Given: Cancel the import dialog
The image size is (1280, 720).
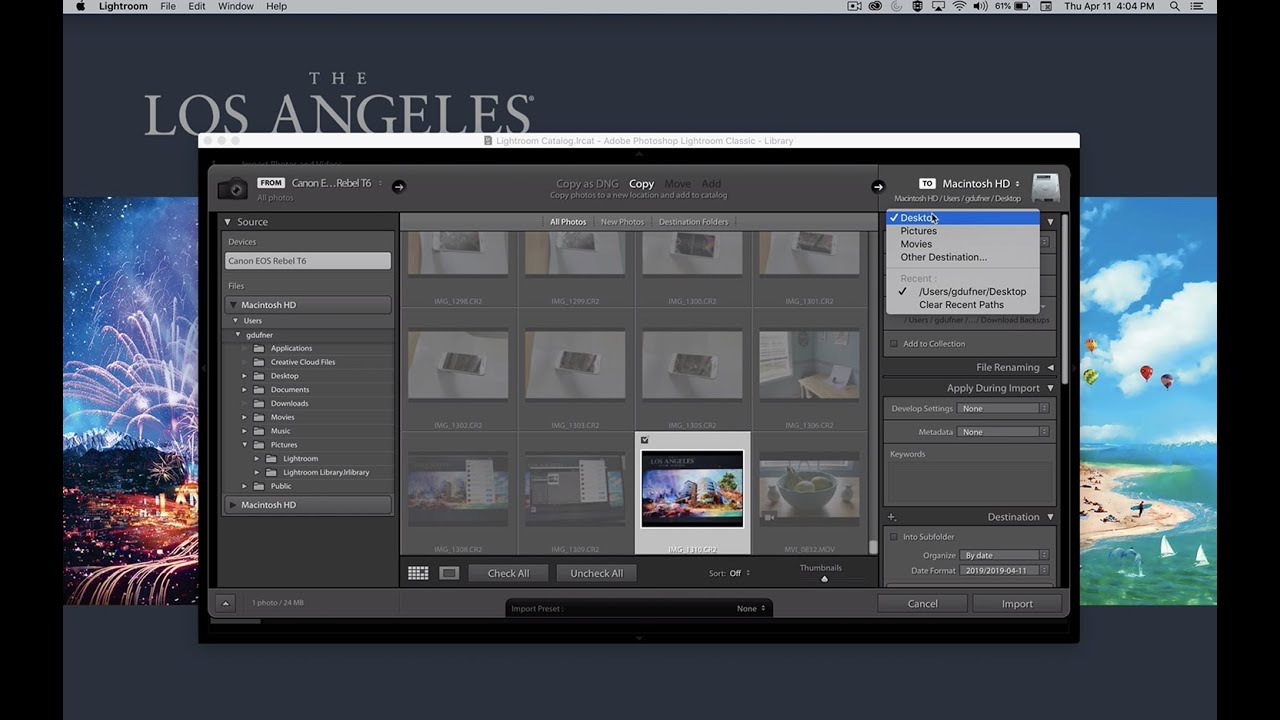Looking at the screenshot, I should 923,604.
